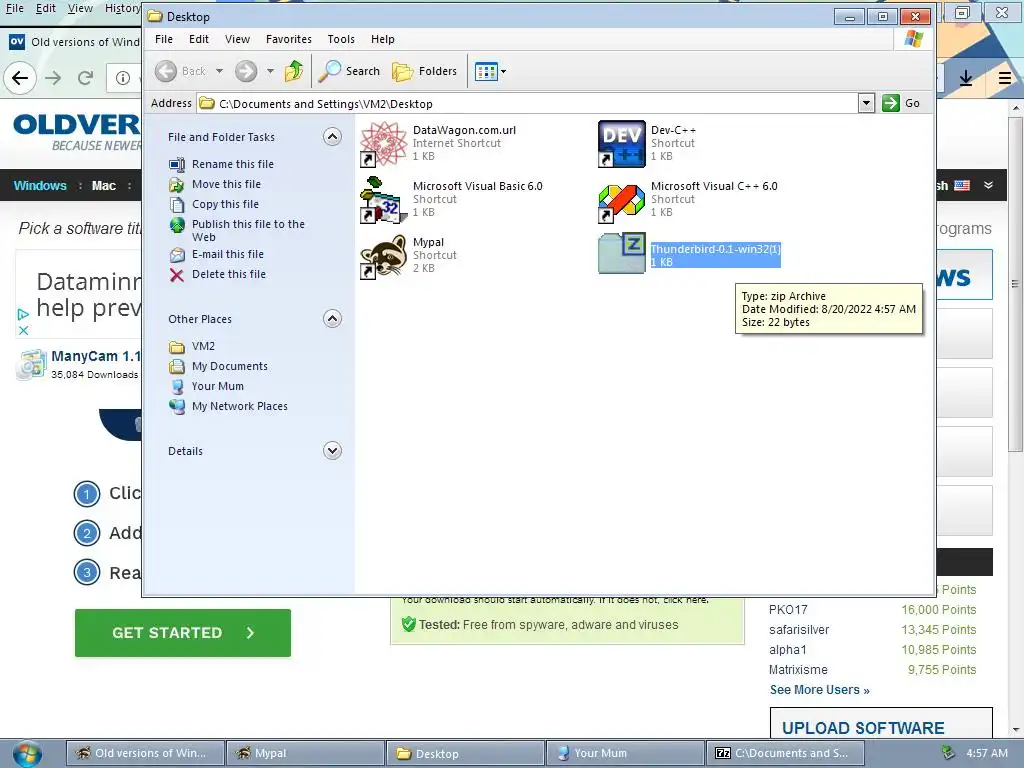1024x768 pixels.
Task: Click Publish this file to the Web
Action: [x=248, y=231]
